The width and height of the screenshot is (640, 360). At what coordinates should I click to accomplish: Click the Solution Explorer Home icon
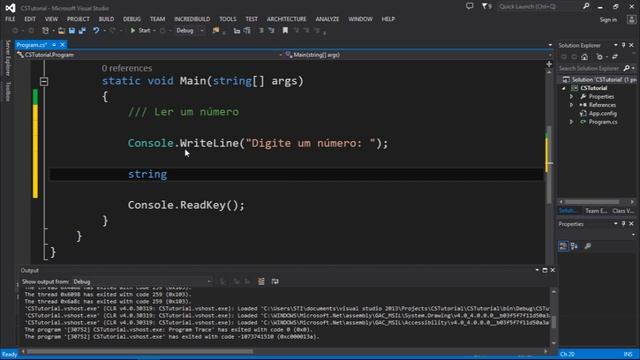coord(584,57)
